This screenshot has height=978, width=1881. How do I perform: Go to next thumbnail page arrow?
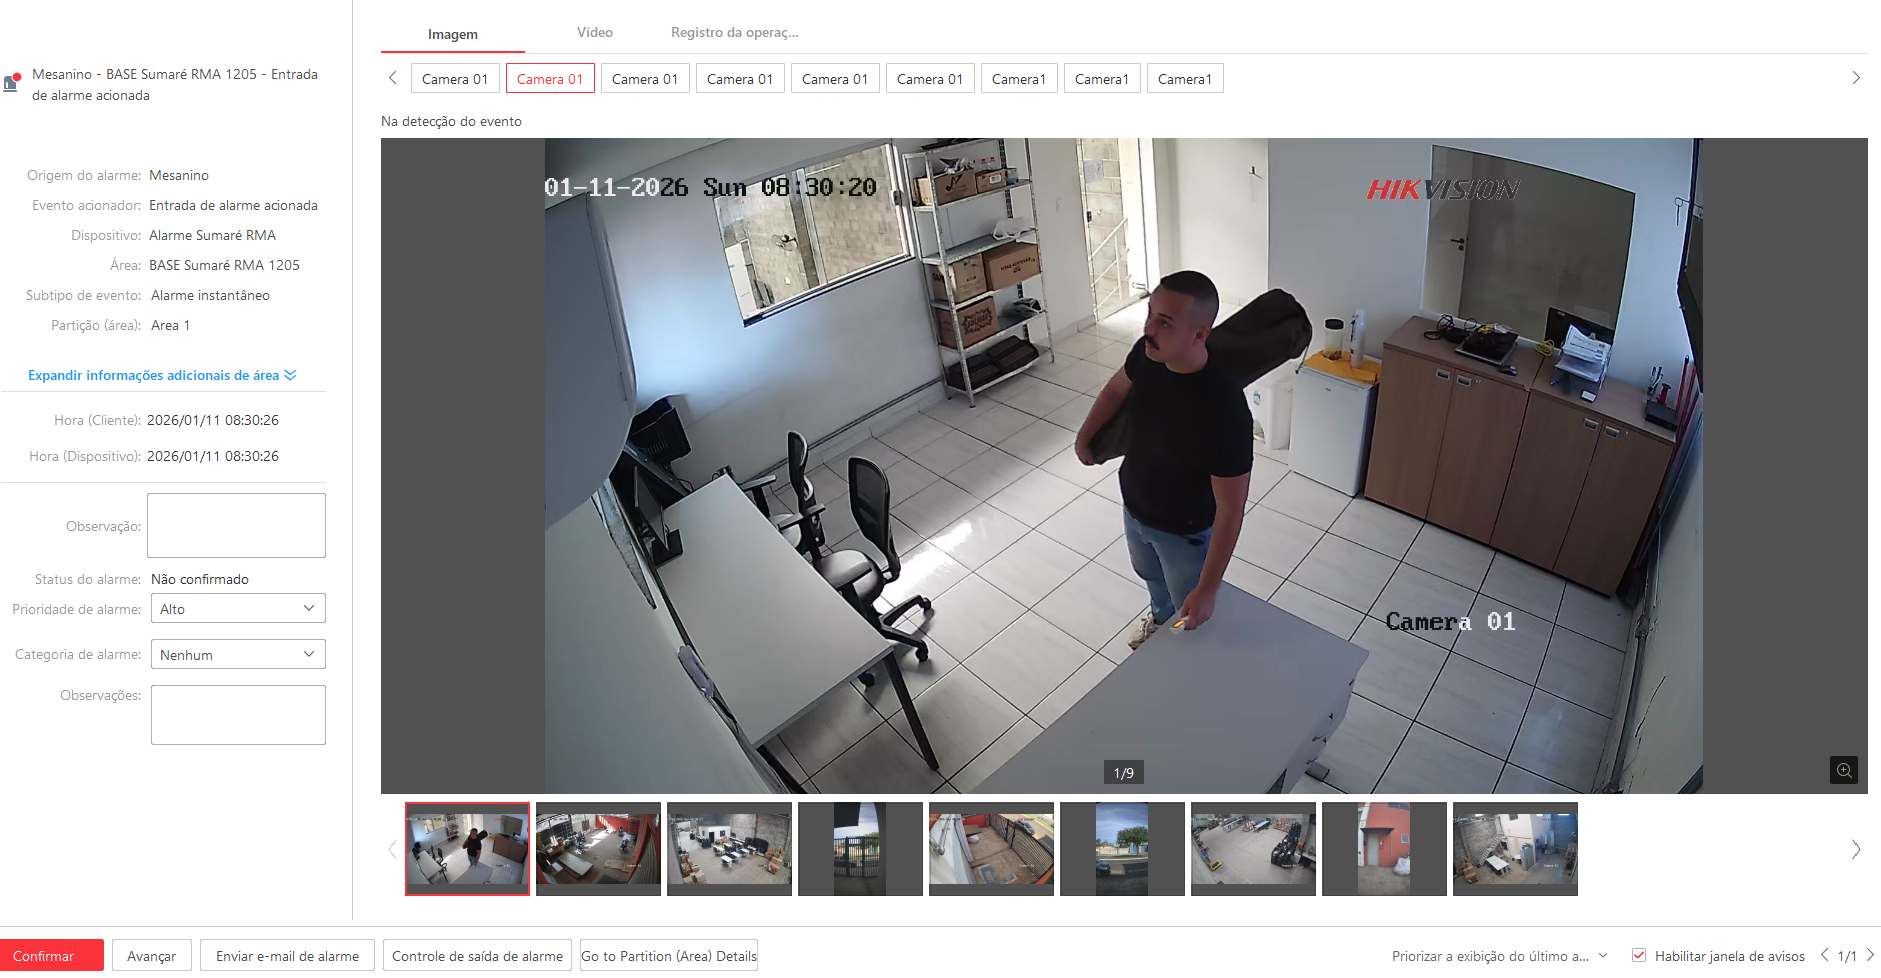[1856, 849]
